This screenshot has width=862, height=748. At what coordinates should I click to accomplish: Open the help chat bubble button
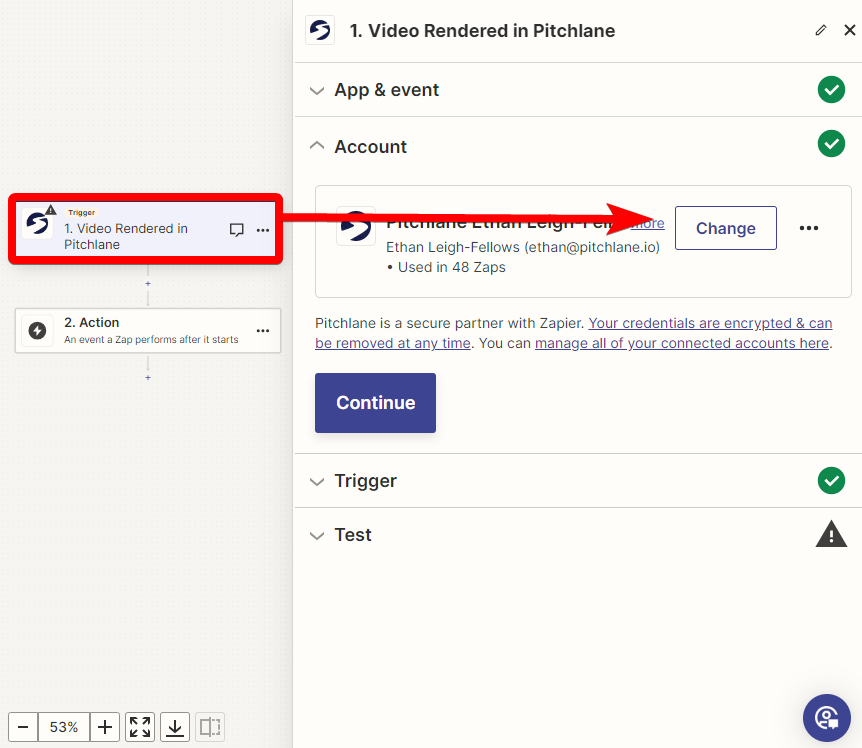pos(826,718)
